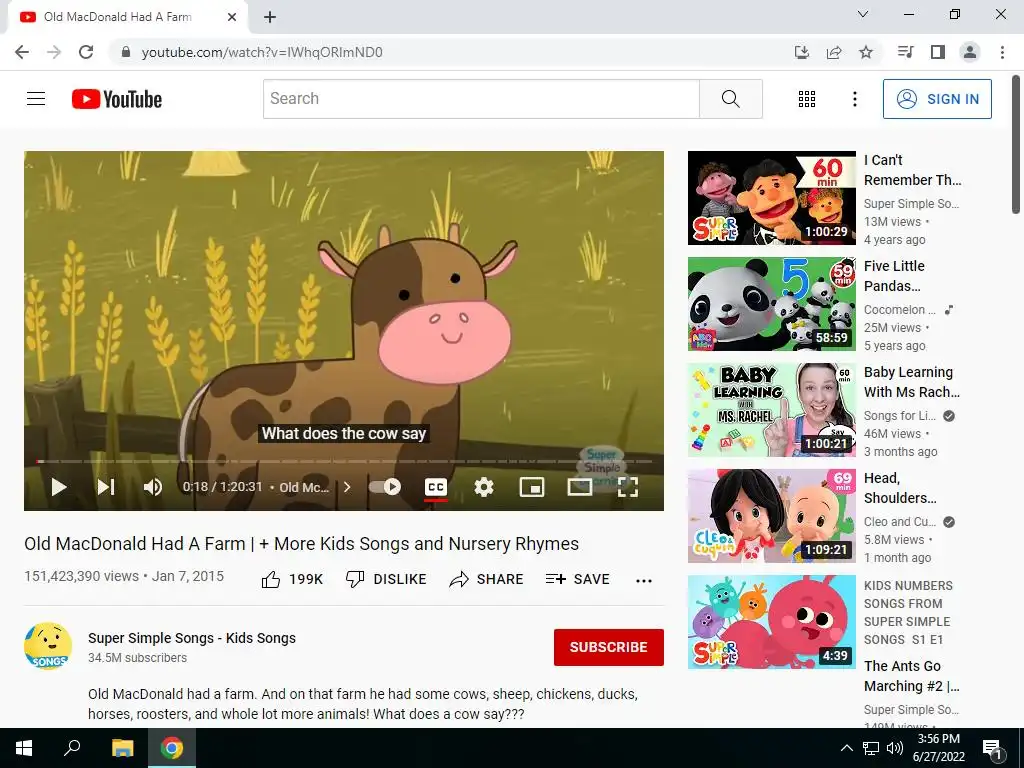Turn off autoplay toggle
This screenshot has height=768, width=1024.
[x=385, y=487]
